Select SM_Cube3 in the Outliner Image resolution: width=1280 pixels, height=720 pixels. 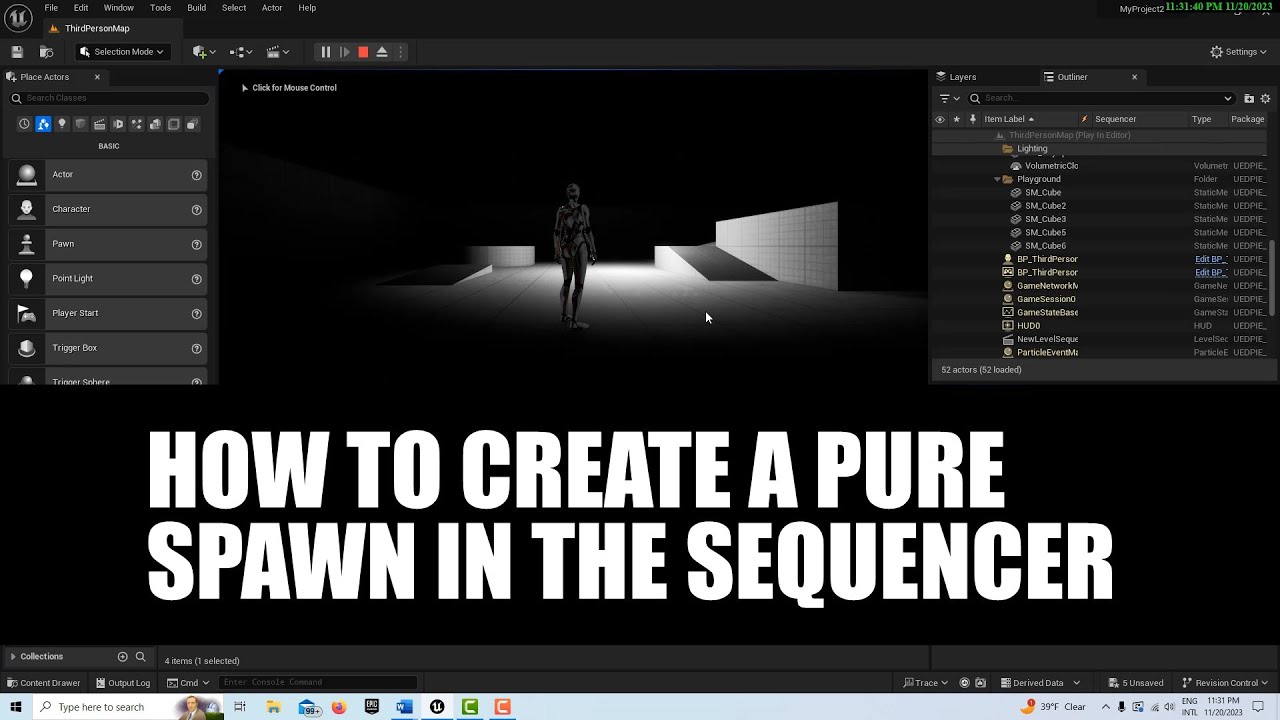(x=1045, y=219)
